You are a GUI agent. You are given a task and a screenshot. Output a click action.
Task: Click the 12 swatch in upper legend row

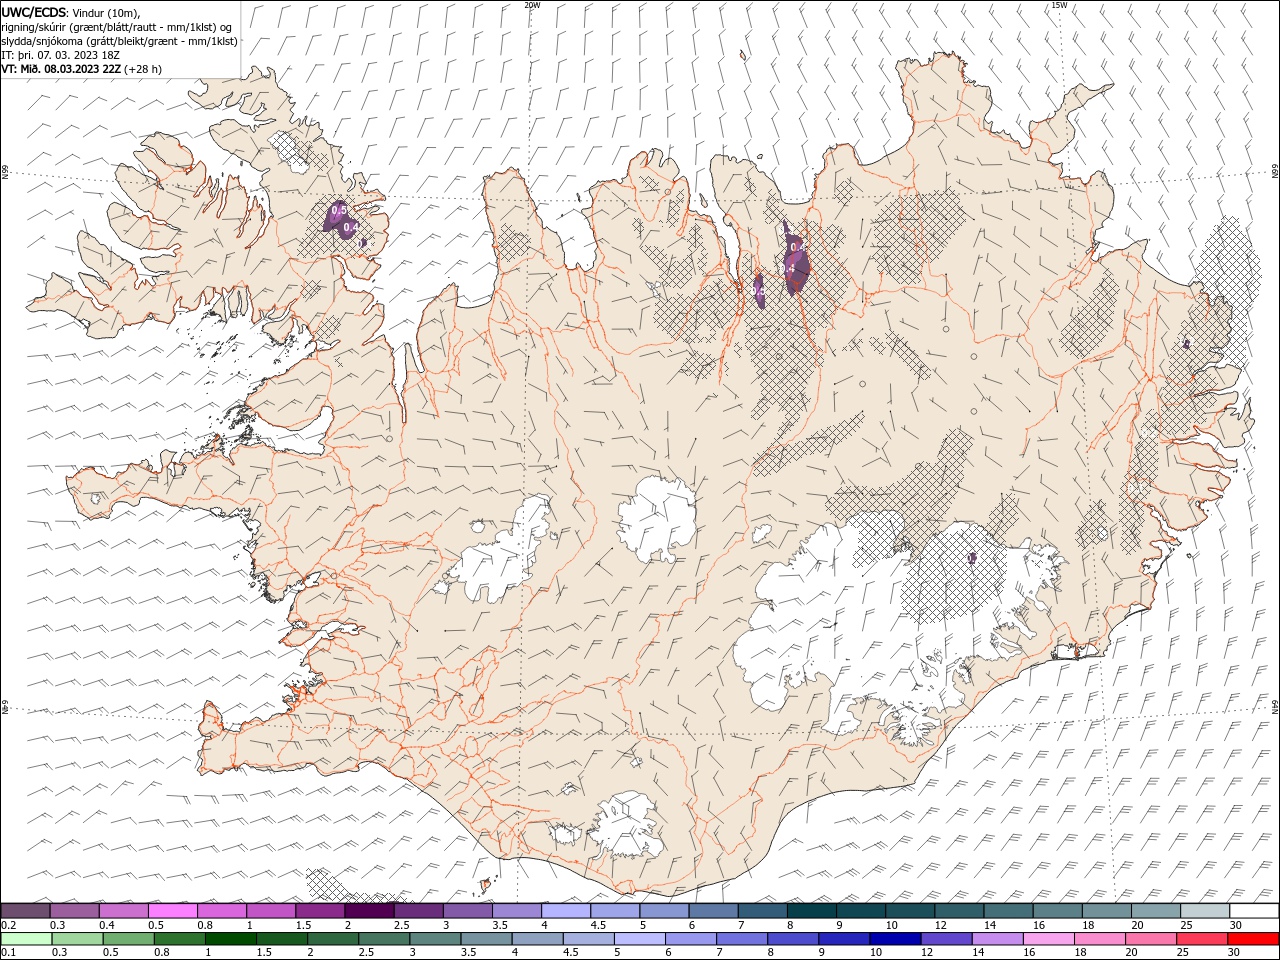pos(959,911)
